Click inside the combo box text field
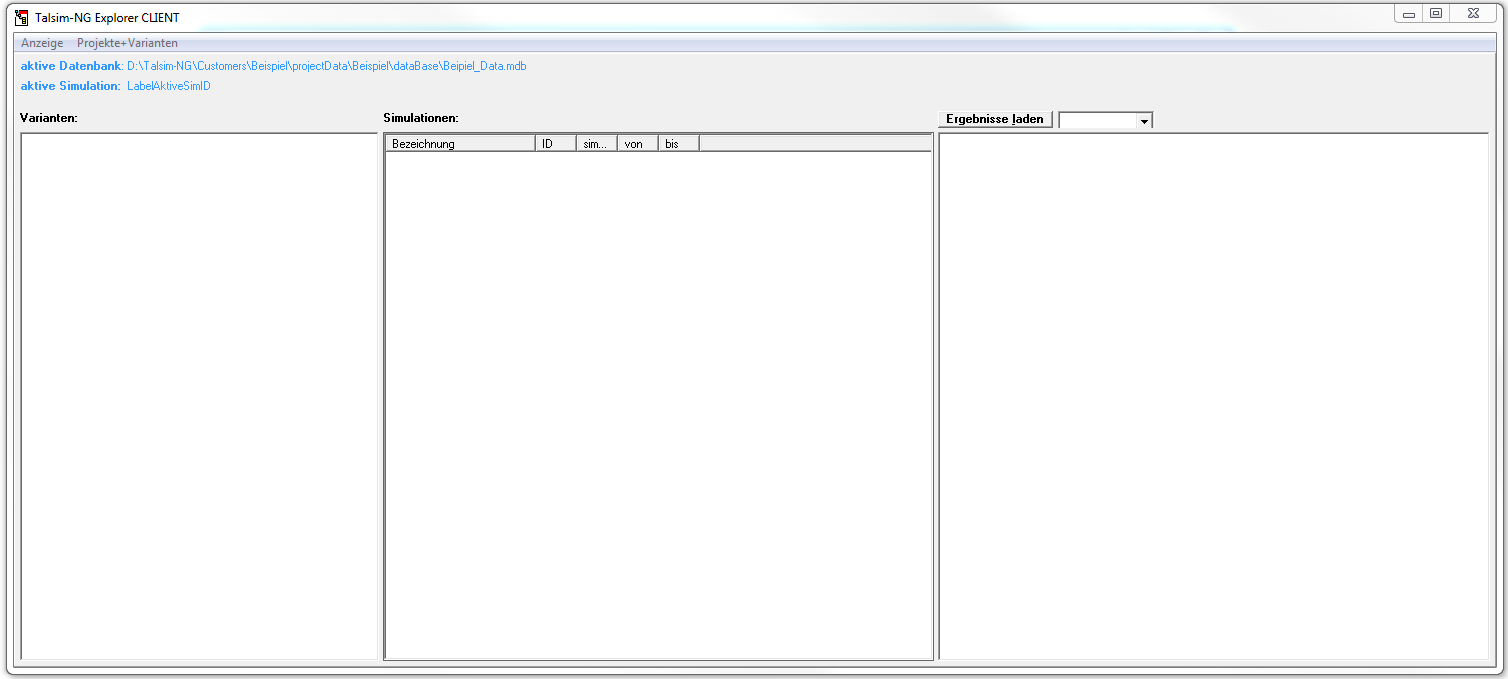 tap(1097, 120)
